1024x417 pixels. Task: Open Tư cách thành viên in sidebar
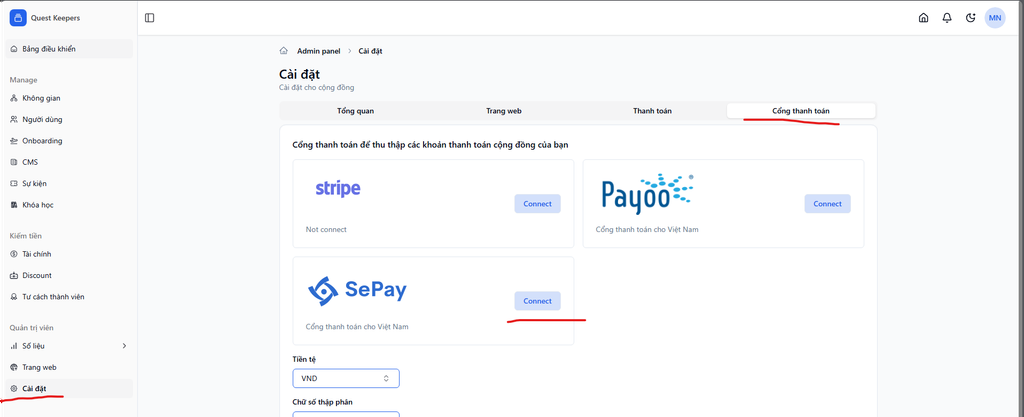pyautogui.click(x=69, y=296)
